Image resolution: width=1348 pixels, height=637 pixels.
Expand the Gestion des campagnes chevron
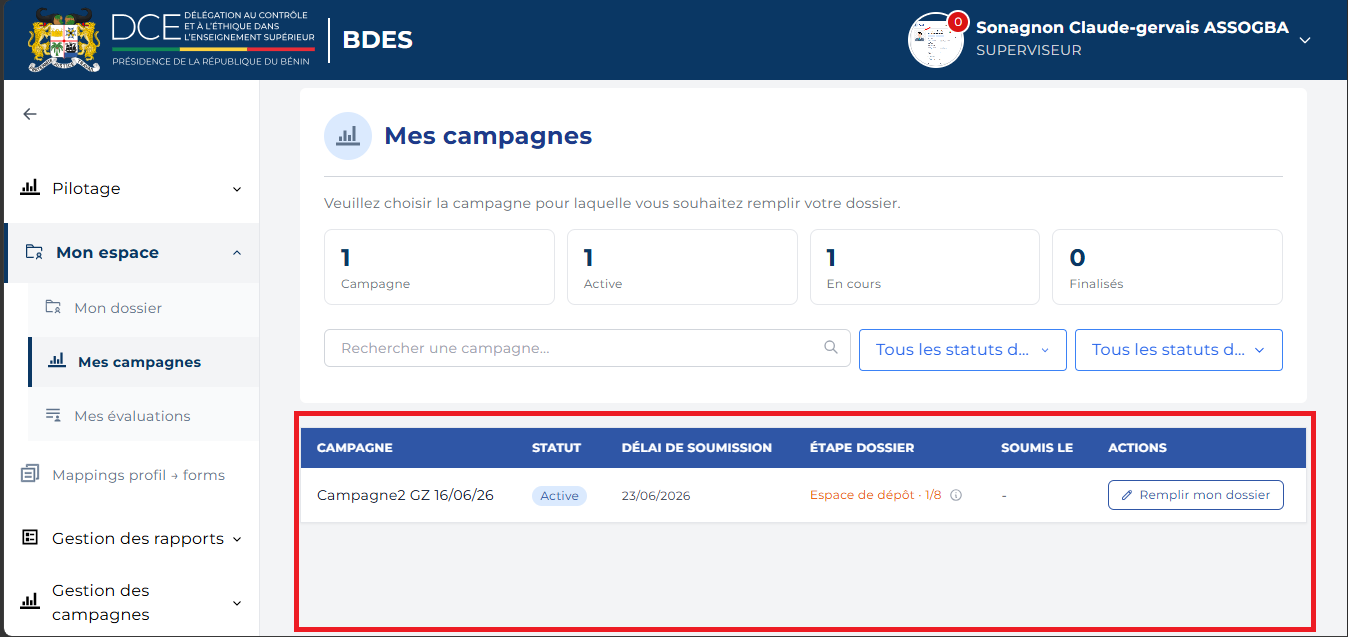pyautogui.click(x=237, y=603)
